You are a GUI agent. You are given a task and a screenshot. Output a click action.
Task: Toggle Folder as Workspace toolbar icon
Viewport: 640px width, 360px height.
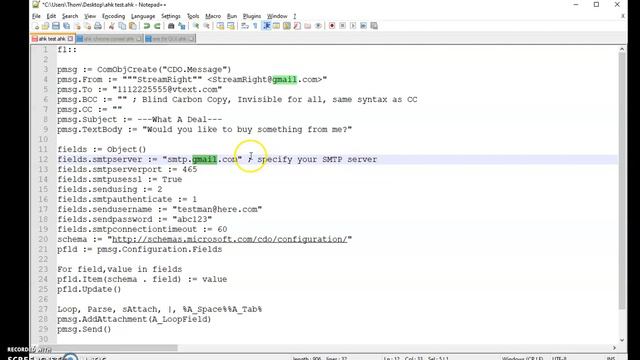[308, 26]
